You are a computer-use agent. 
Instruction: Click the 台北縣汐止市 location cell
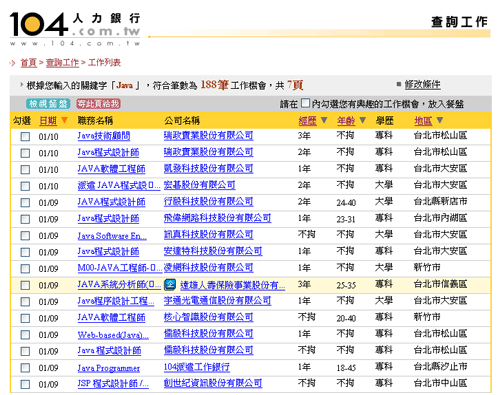(440, 367)
